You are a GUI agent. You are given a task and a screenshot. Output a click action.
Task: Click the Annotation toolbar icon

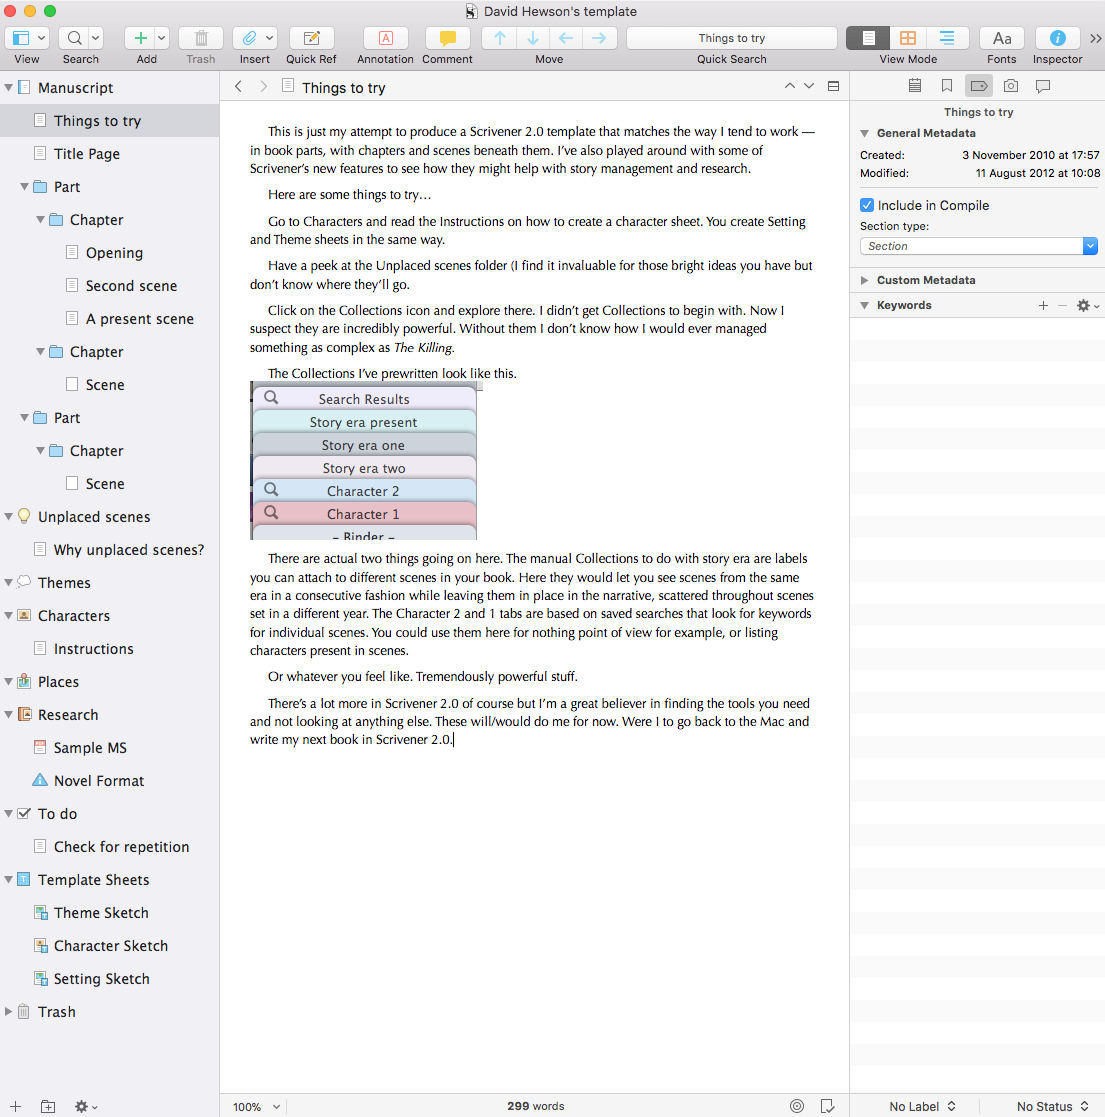[385, 38]
